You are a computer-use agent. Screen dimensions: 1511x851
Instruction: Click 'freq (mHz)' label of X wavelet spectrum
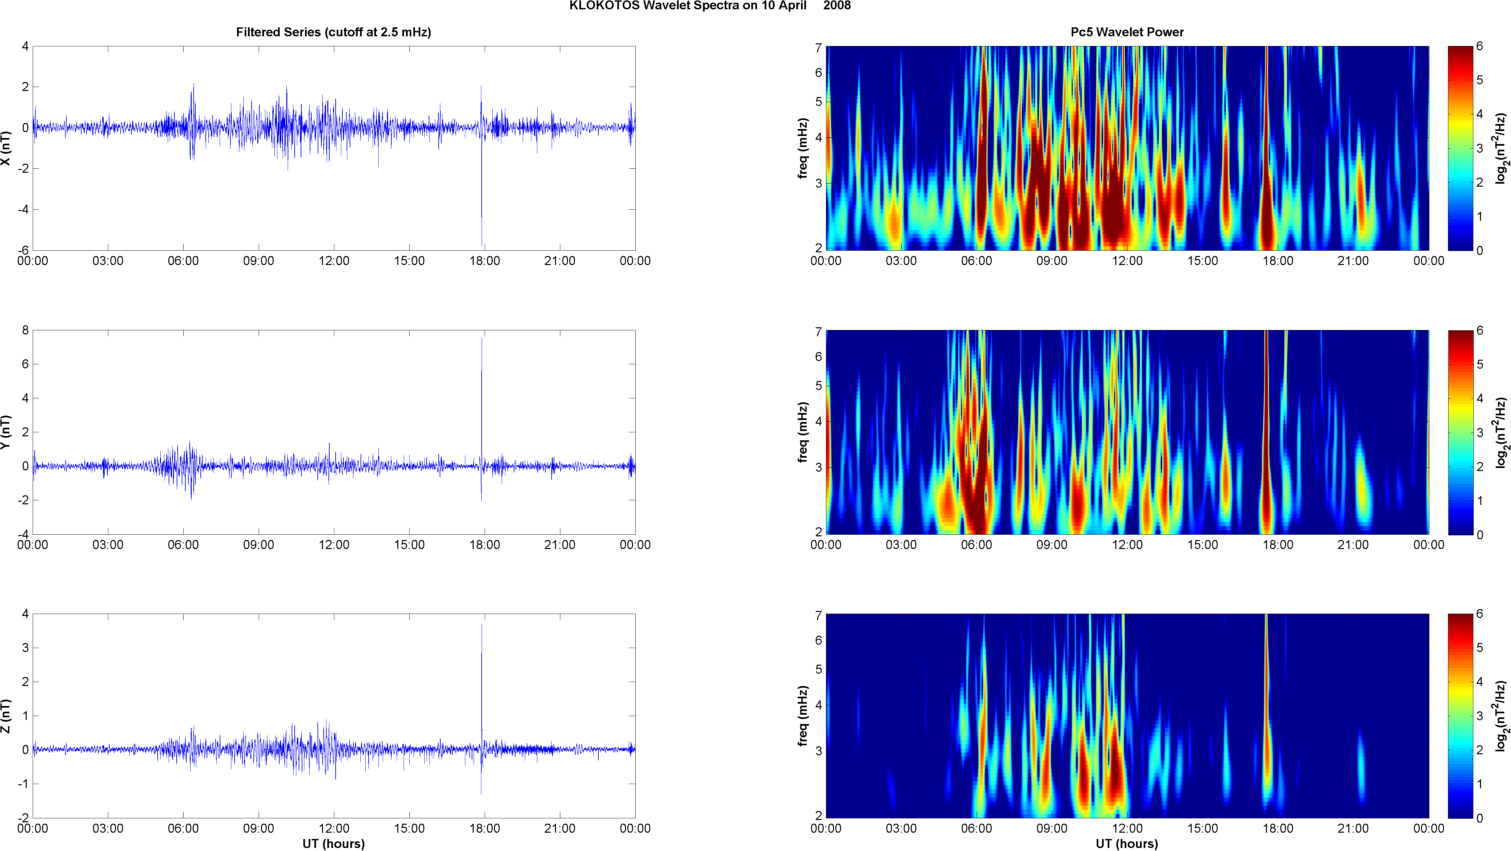803,148
